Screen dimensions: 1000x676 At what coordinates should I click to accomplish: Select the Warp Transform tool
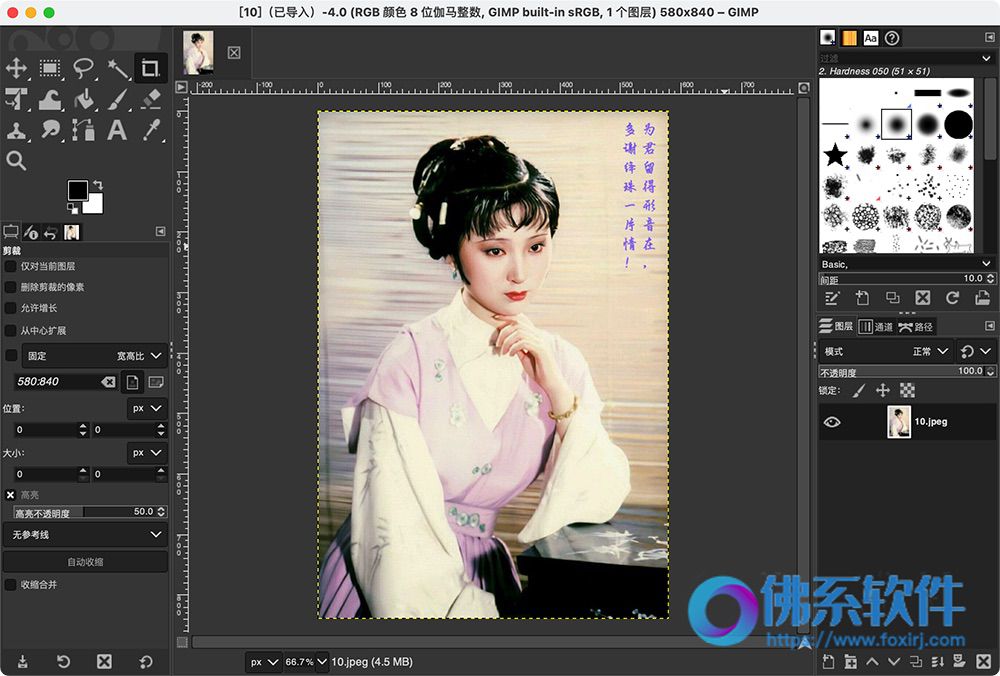click(50, 99)
